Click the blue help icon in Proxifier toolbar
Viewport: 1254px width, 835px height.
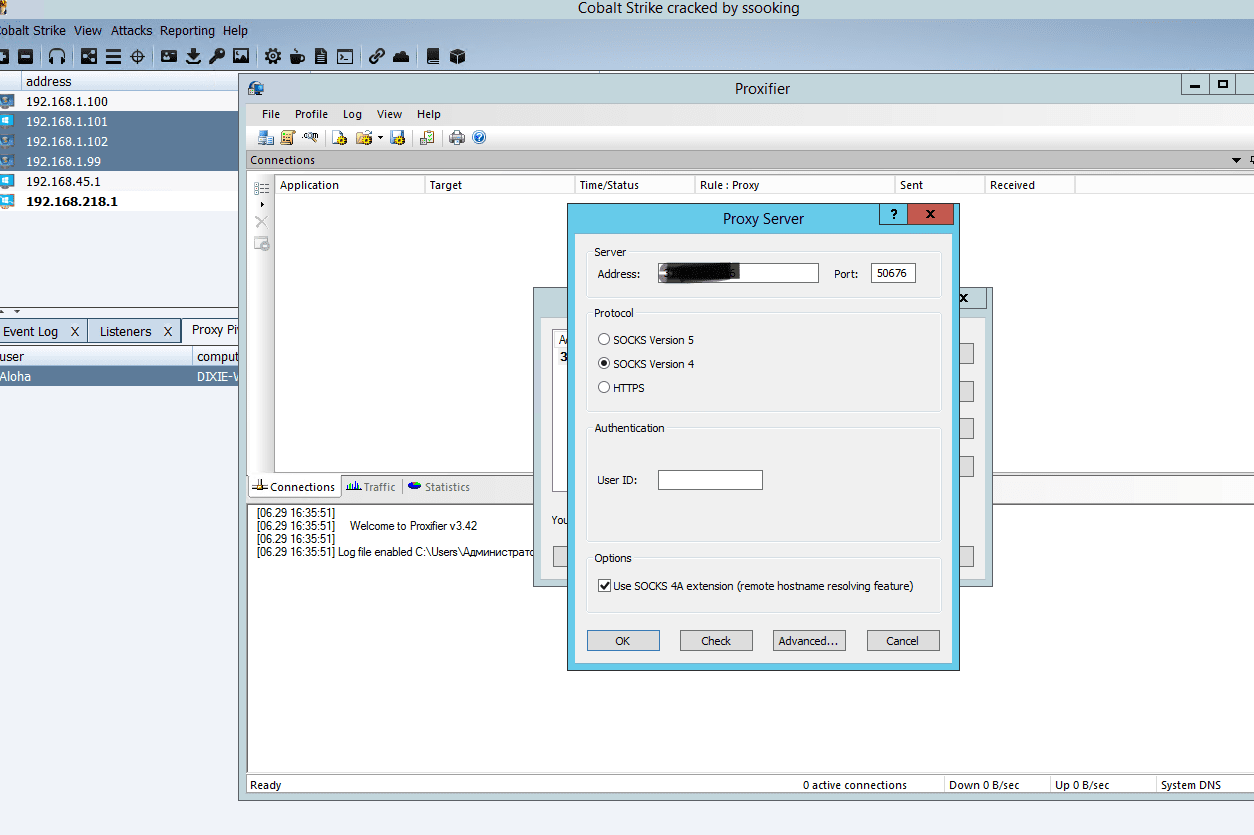point(479,138)
